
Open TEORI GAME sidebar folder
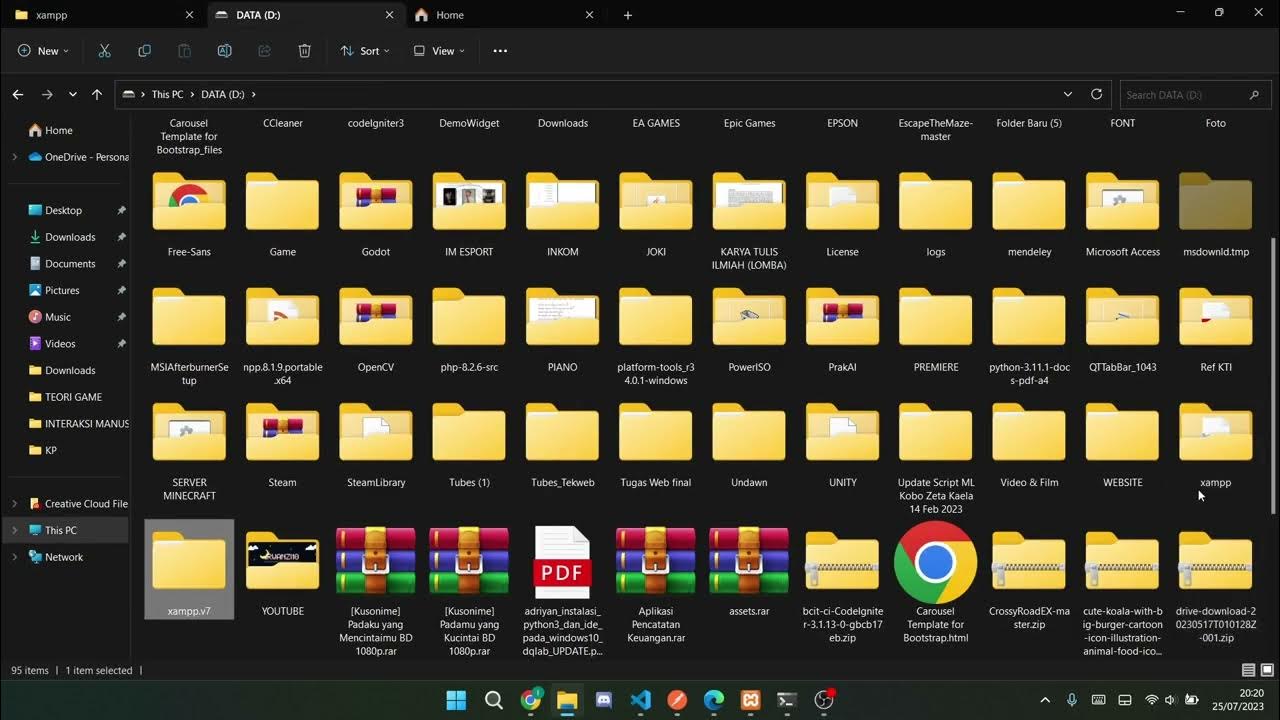coord(67,397)
